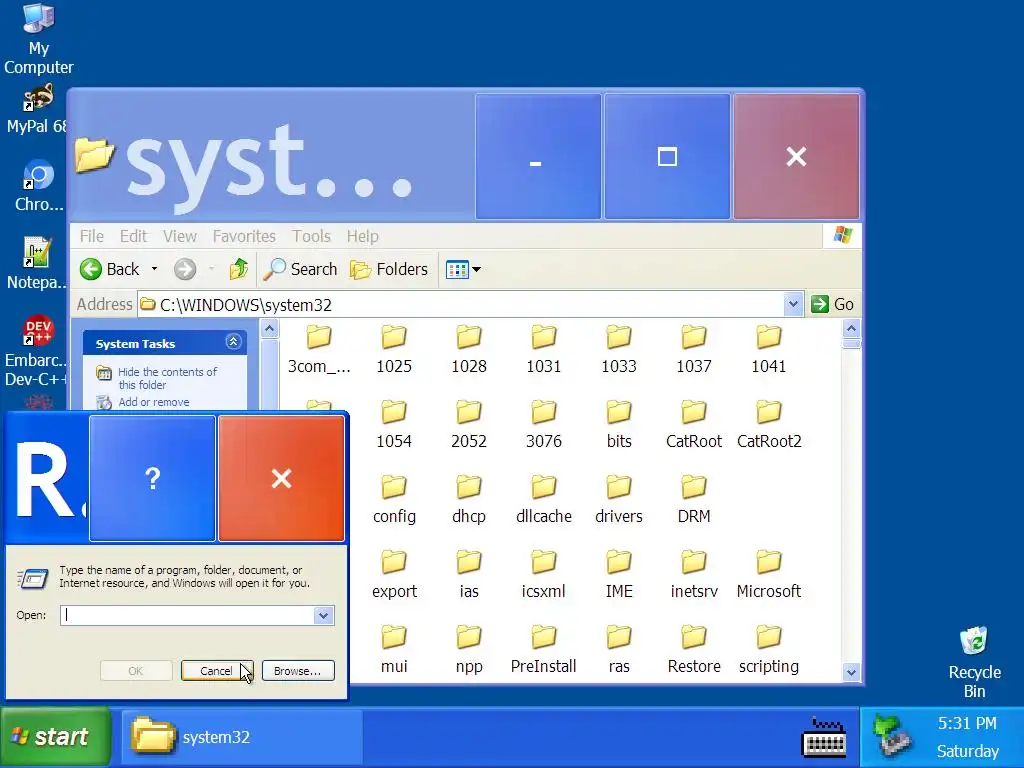Select the Microsoft folder
Image resolution: width=1024 pixels, height=768 pixels.
[769, 575]
